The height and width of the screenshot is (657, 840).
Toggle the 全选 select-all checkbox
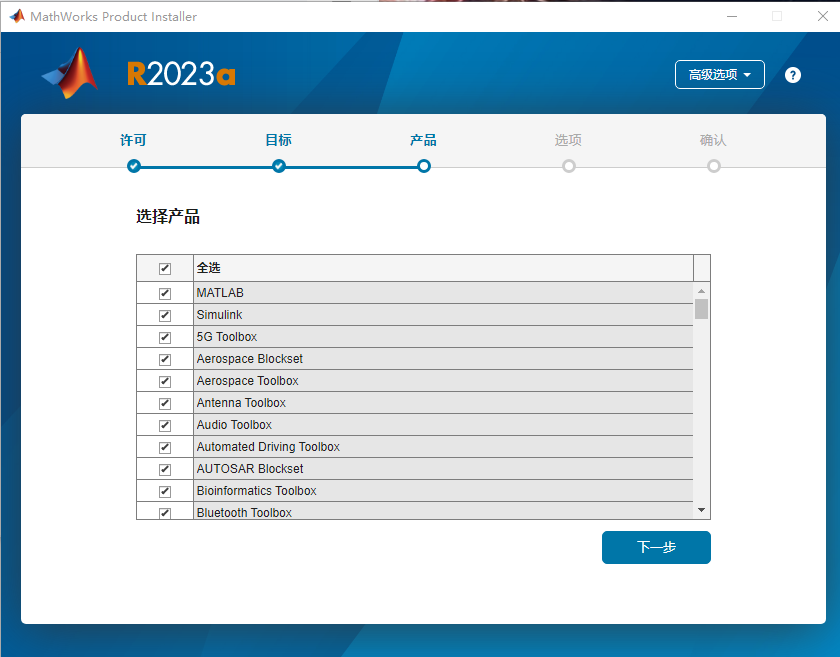tap(164, 268)
